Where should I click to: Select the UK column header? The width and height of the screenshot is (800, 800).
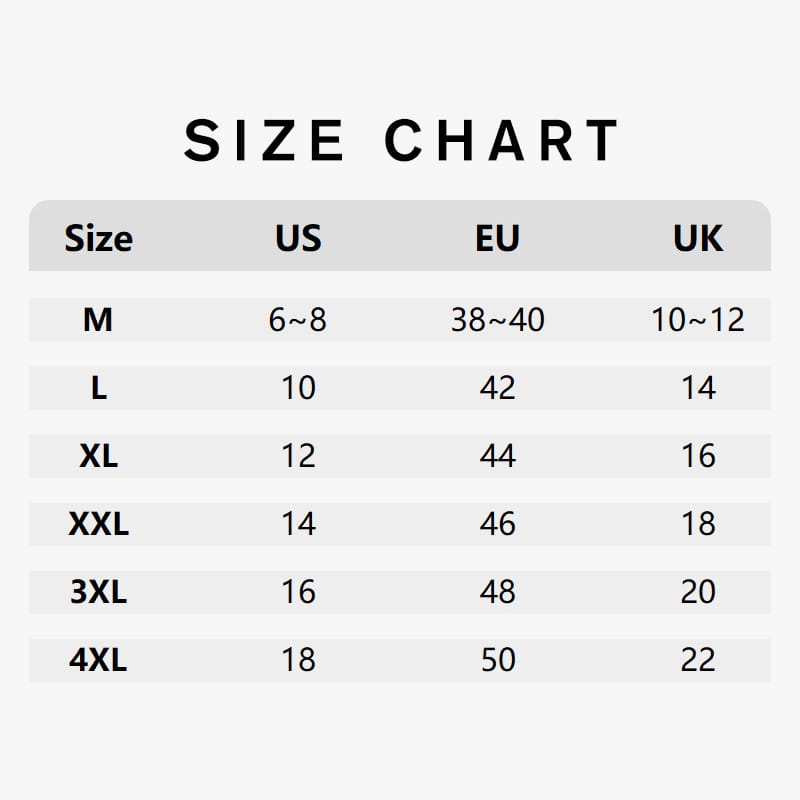point(697,238)
